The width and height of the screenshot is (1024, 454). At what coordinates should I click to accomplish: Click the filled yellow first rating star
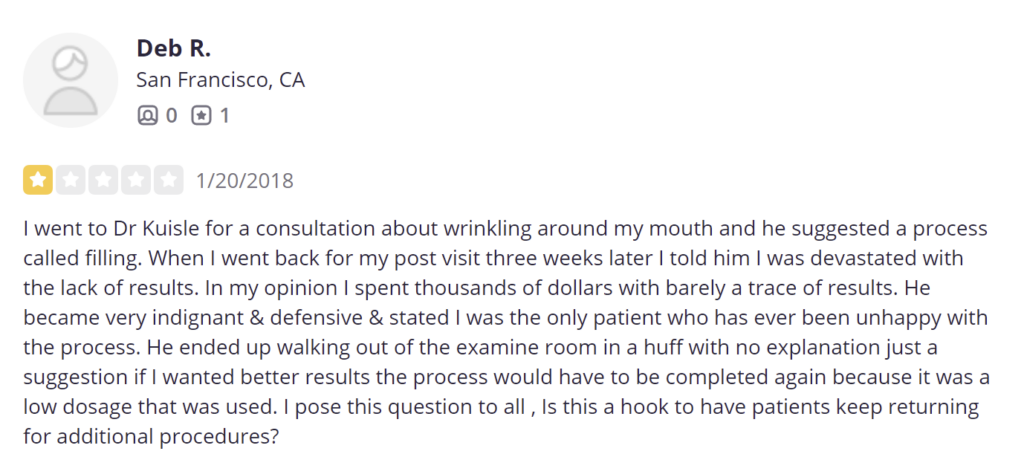[38, 180]
